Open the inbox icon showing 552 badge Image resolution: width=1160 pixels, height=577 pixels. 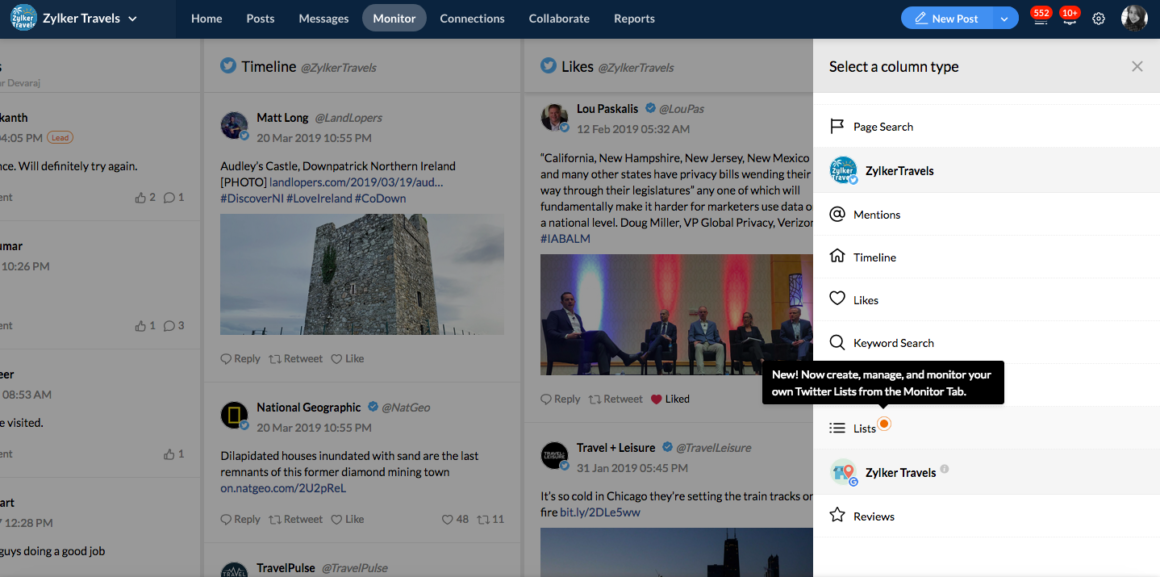tap(1040, 19)
